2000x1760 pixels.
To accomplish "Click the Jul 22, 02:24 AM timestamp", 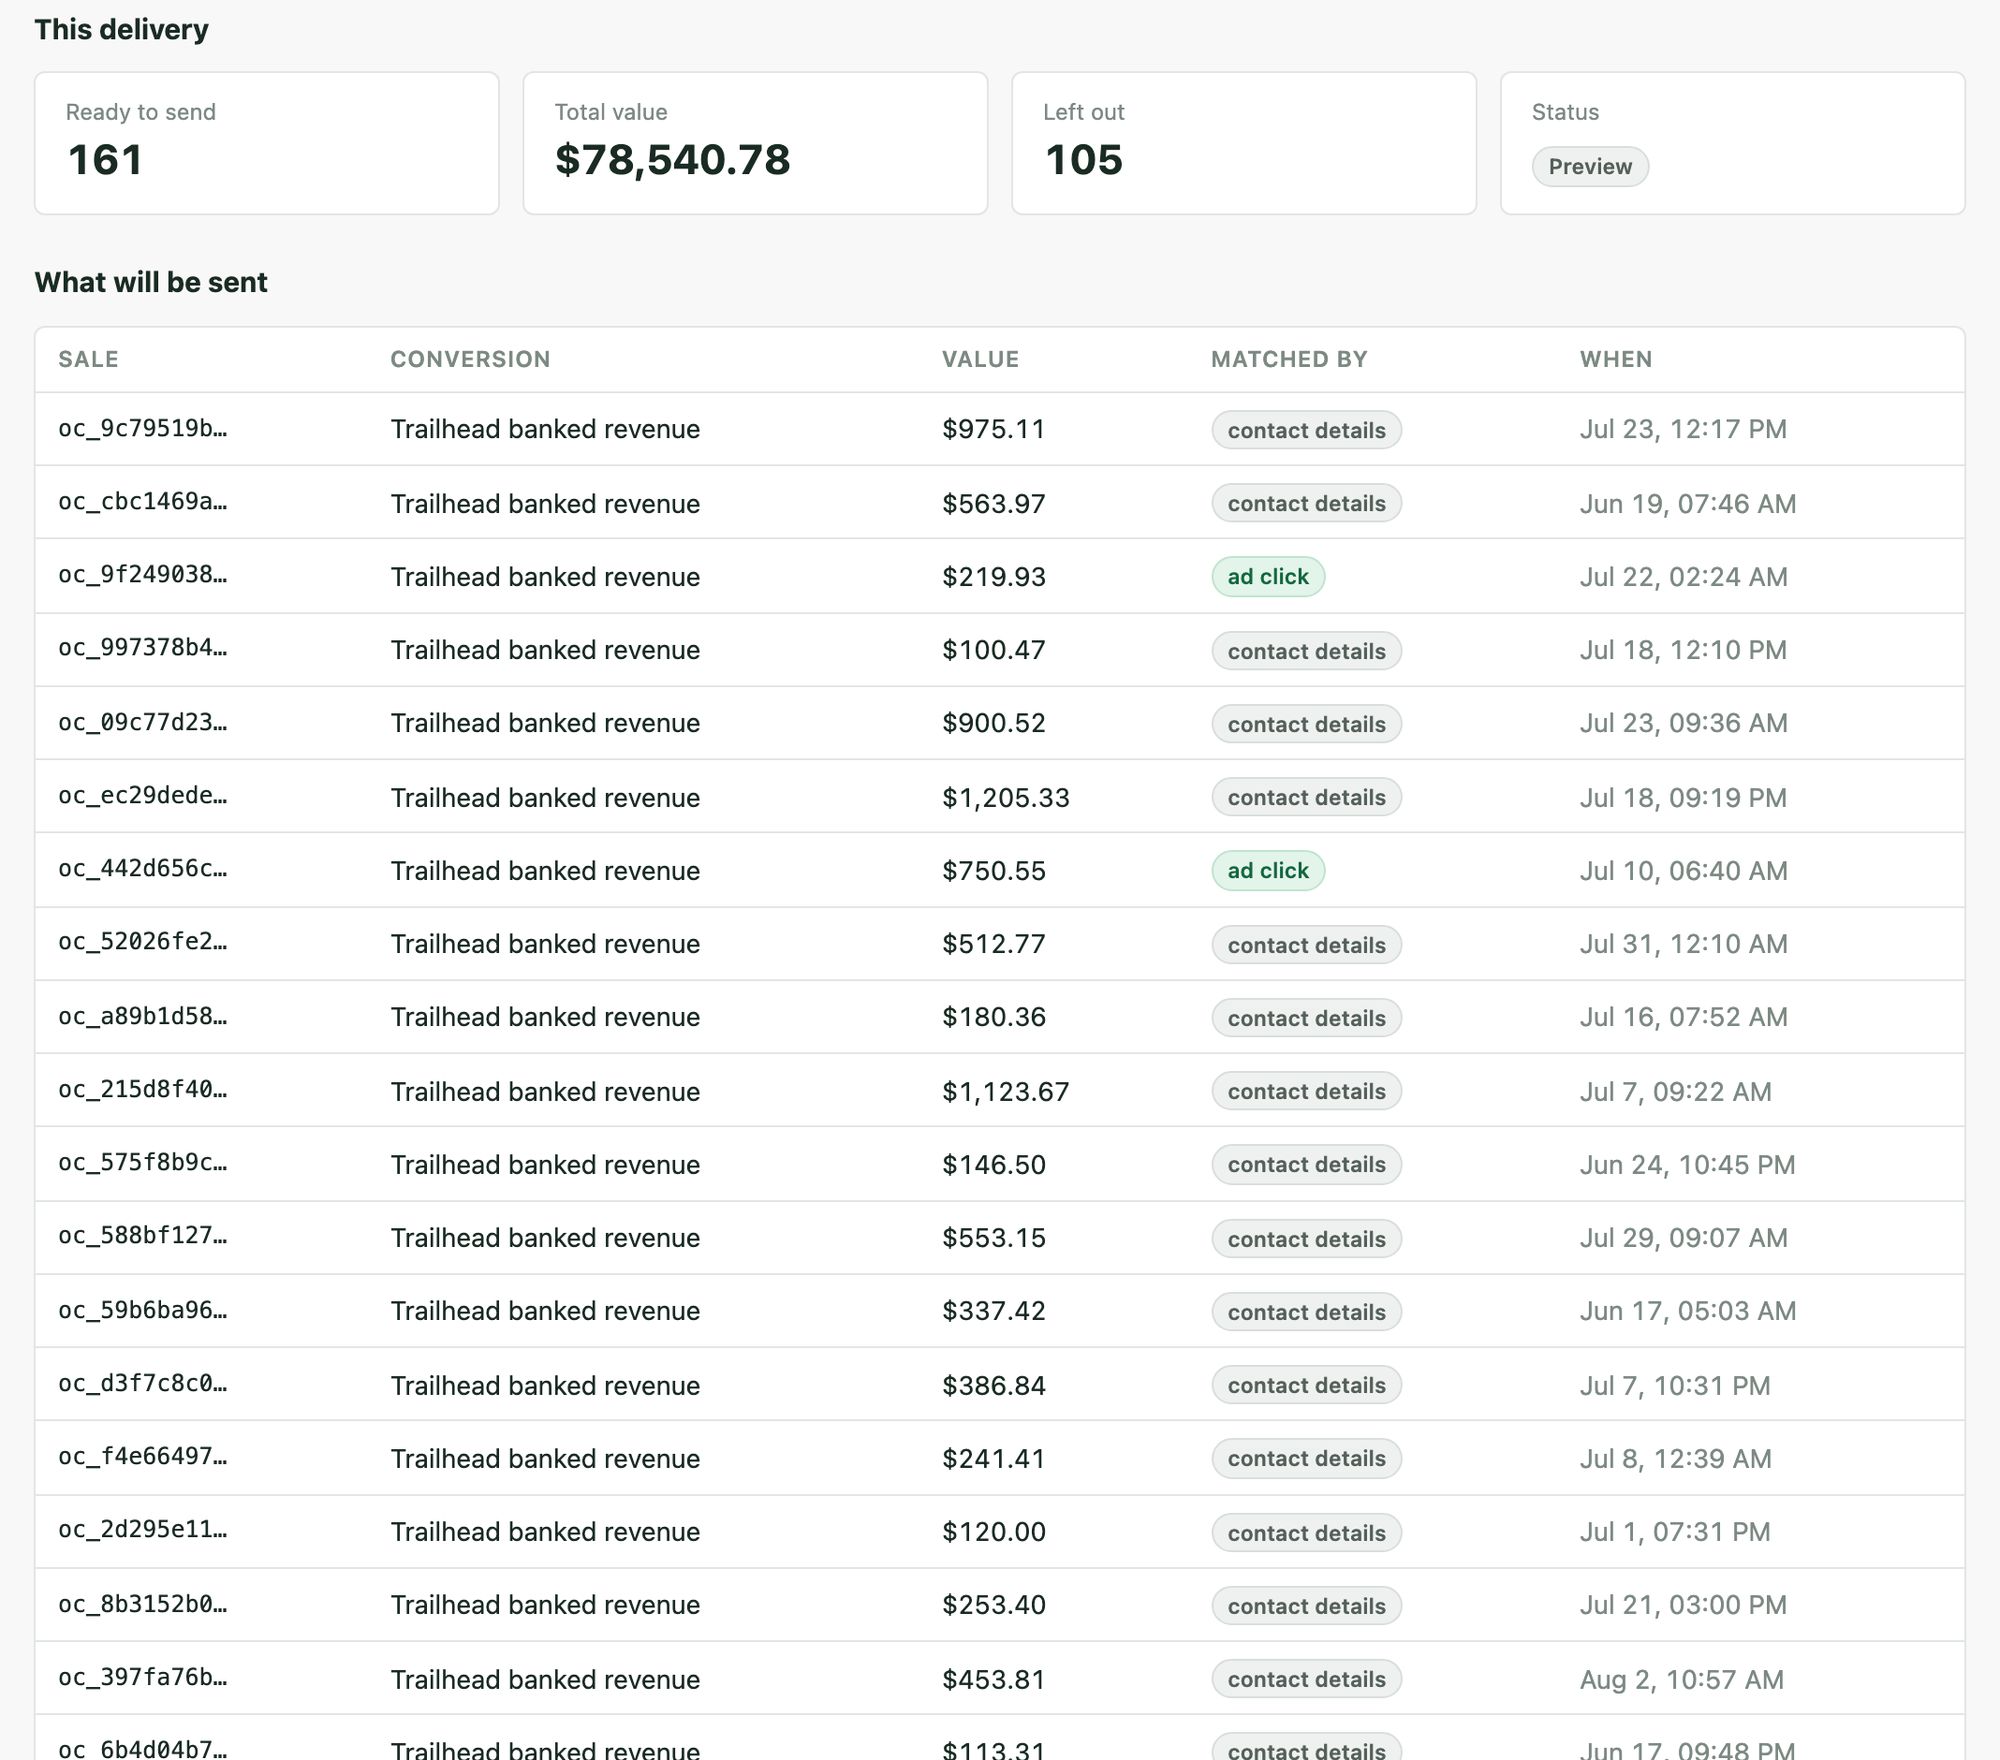I will (1684, 577).
